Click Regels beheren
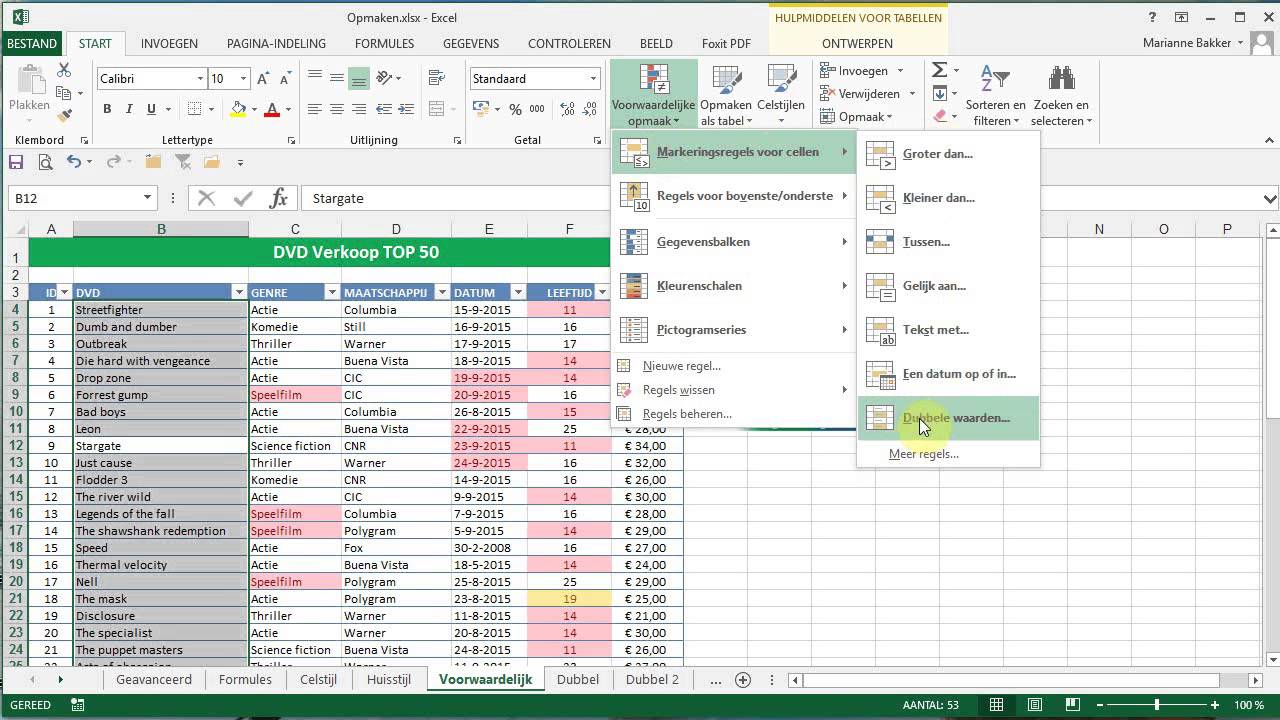This screenshot has height=720, width=1280. coord(687,414)
